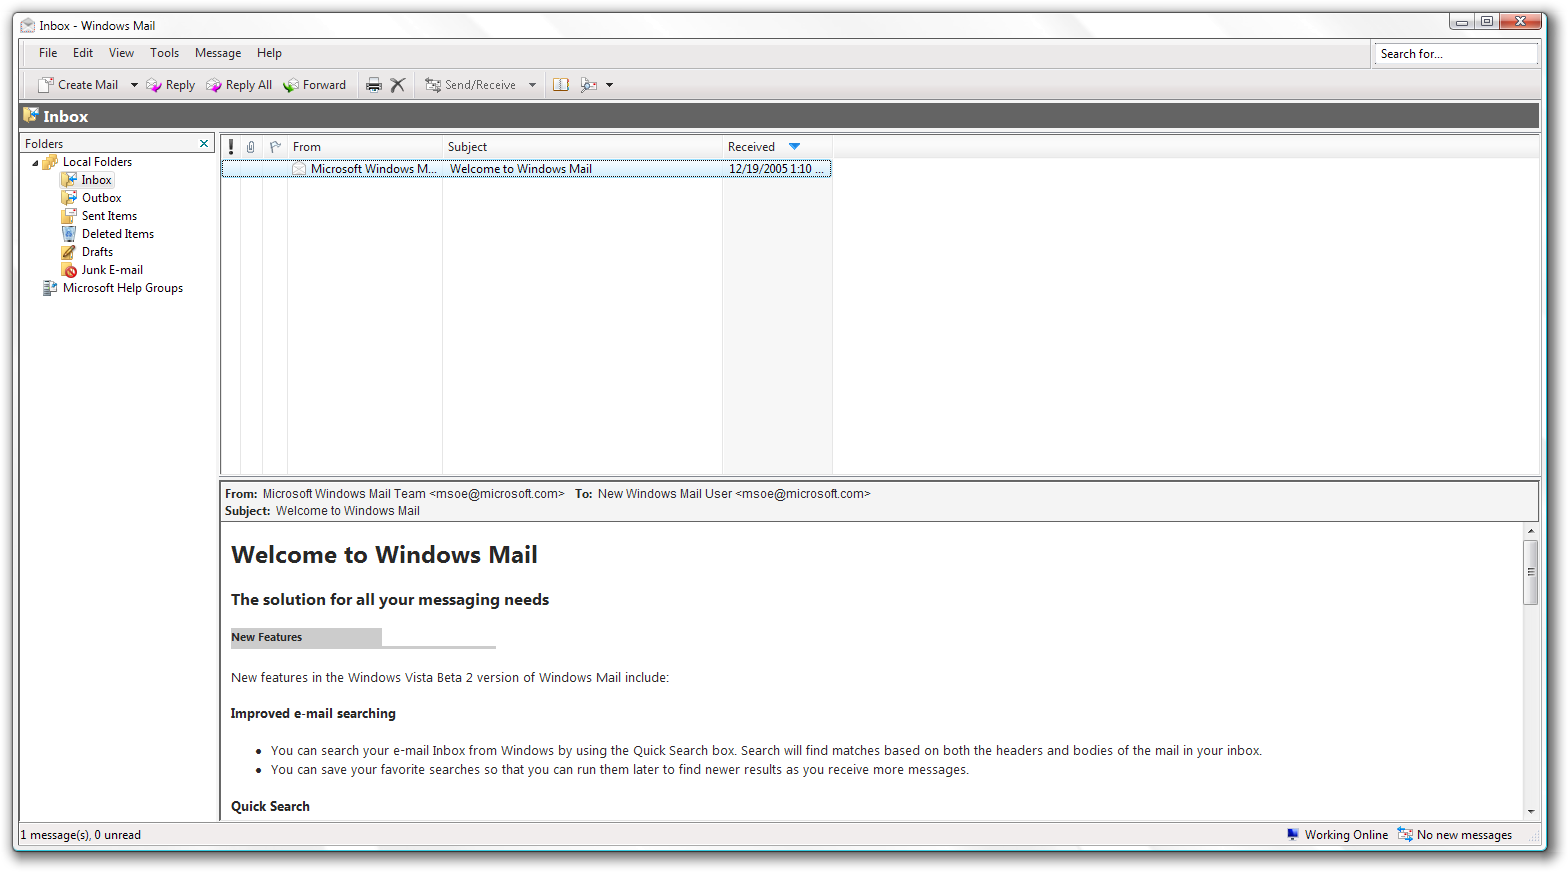Open the Edit menu
1568x872 pixels.
pyautogui.click(x=83, y=53)
